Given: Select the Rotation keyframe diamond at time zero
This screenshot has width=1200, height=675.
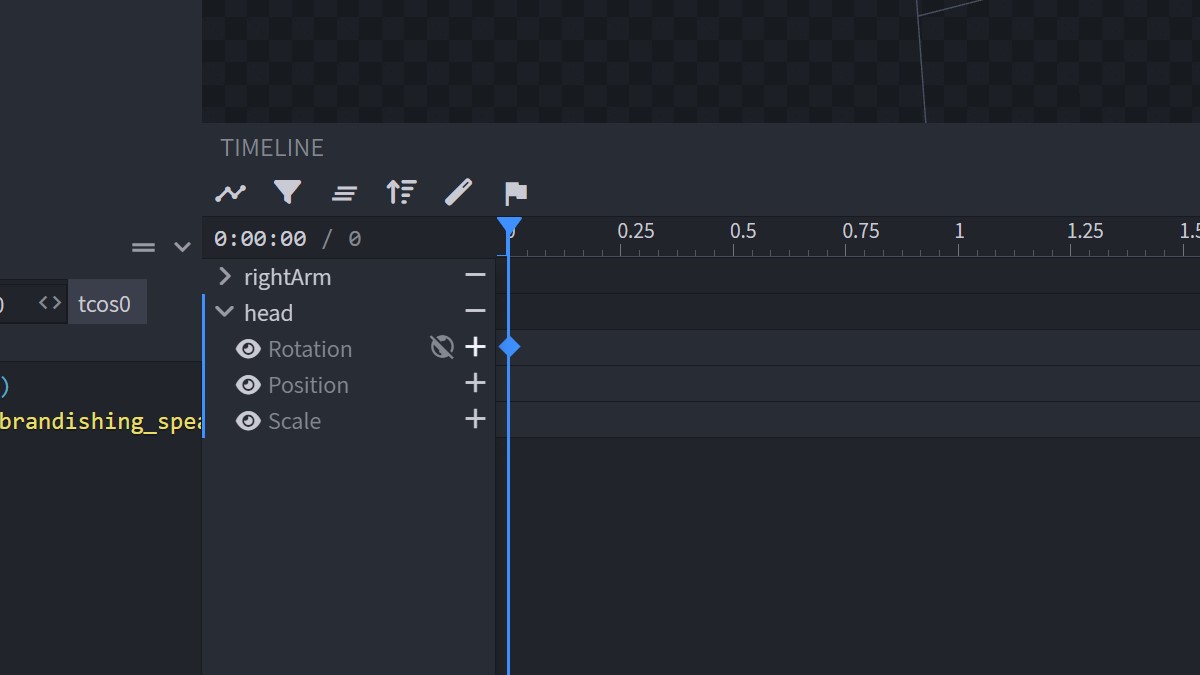Looking at the screenshot, I should click(510, 347).
